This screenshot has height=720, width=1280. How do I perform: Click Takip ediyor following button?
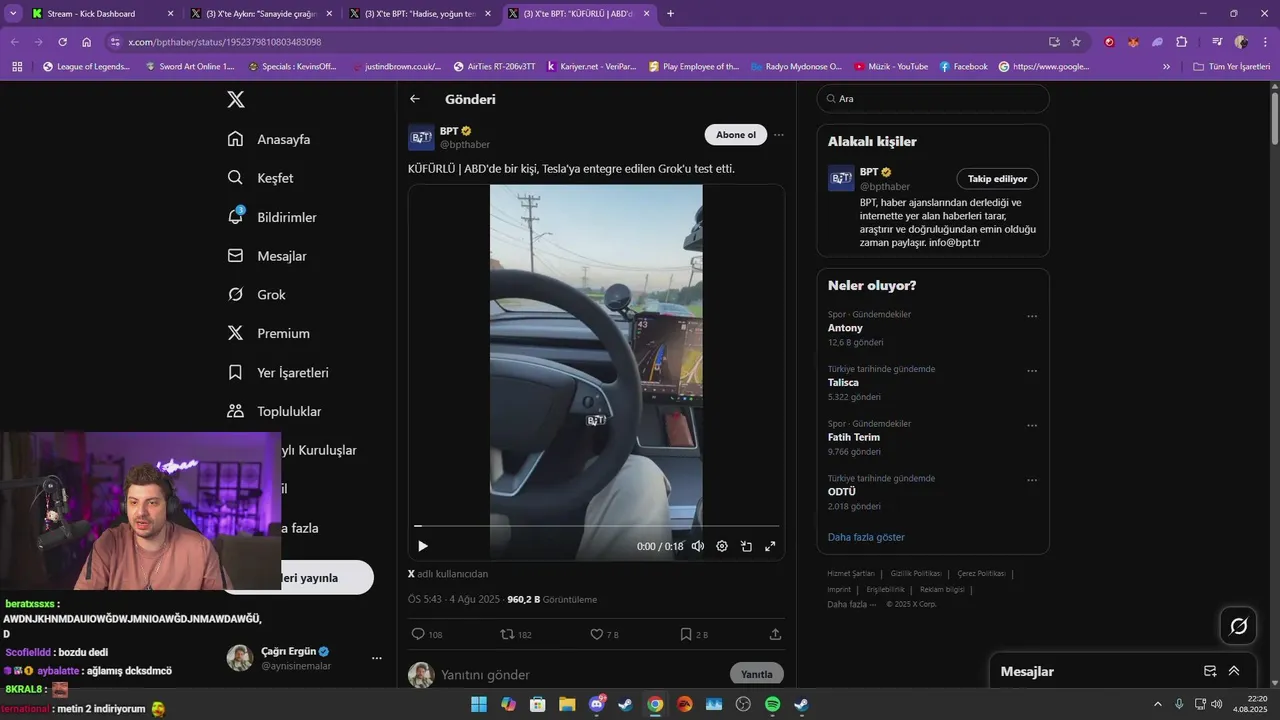pyautogui.click(x=997, y=179)
